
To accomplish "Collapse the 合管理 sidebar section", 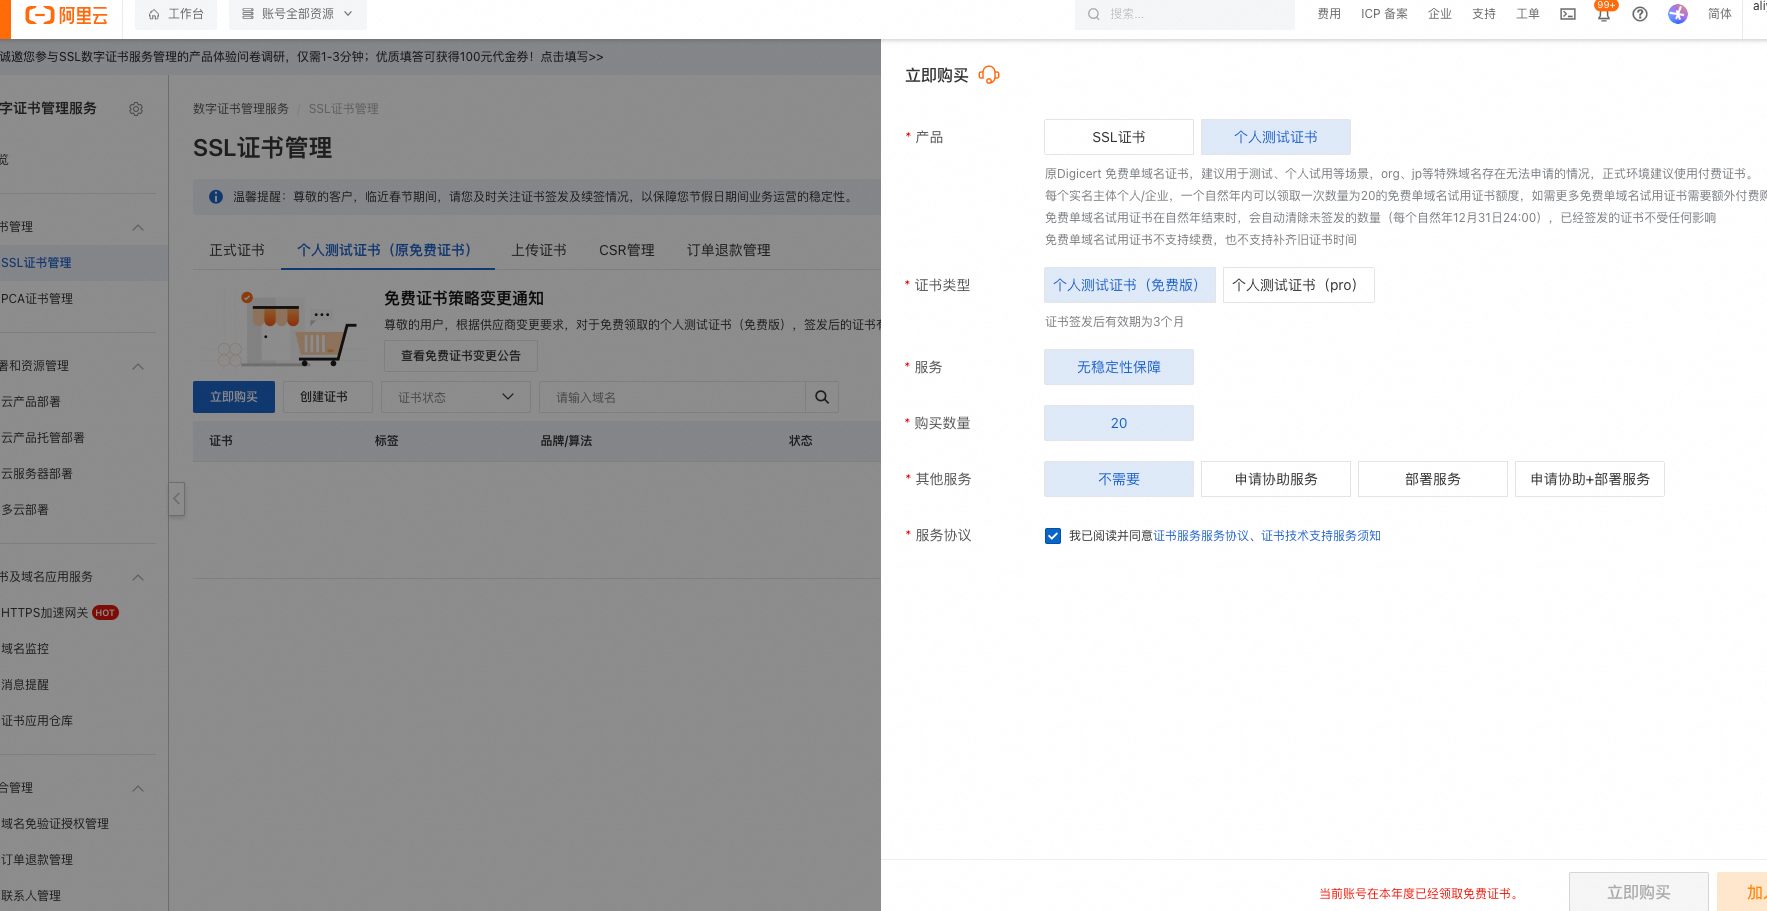I will pyautogui.click(x=138, y=788).
